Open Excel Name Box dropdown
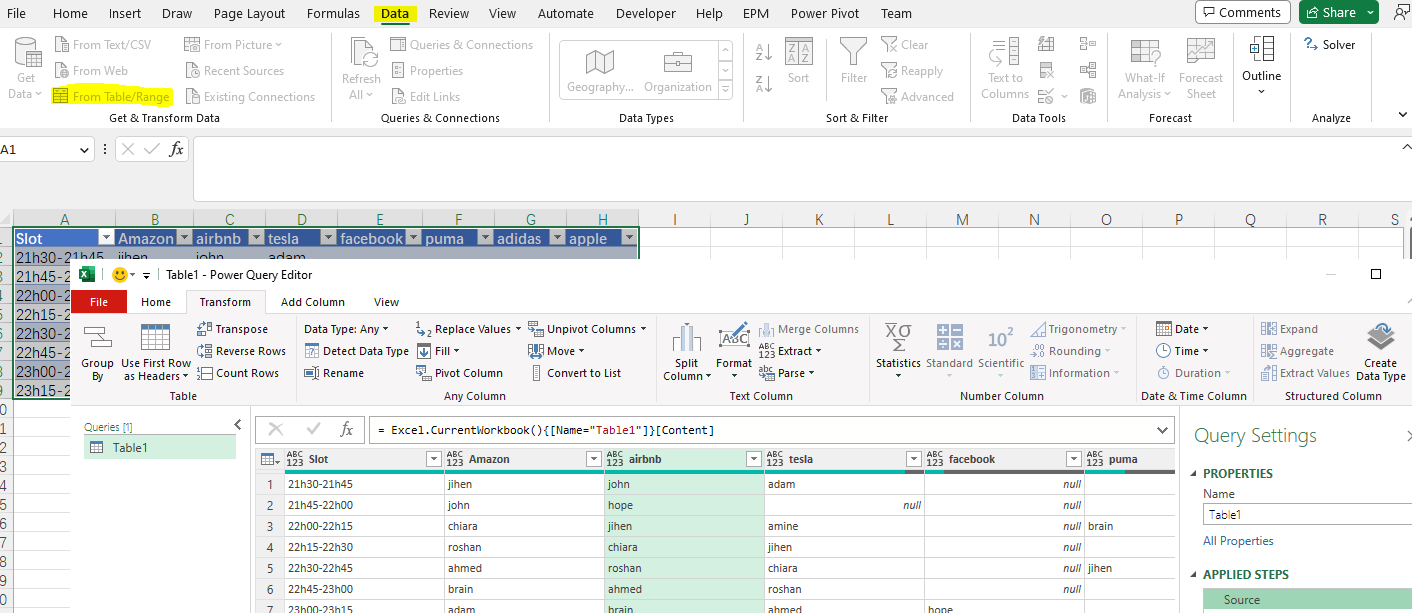 (x=84, y=150)
